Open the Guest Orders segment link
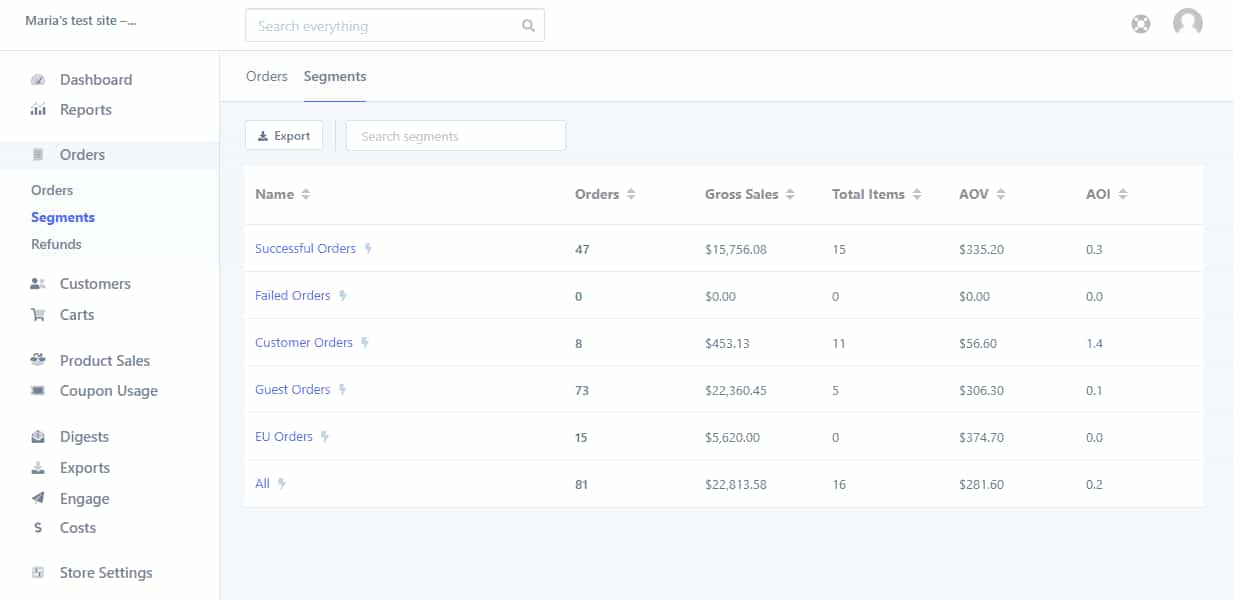 pyautogui.click(x=293, y=390)
